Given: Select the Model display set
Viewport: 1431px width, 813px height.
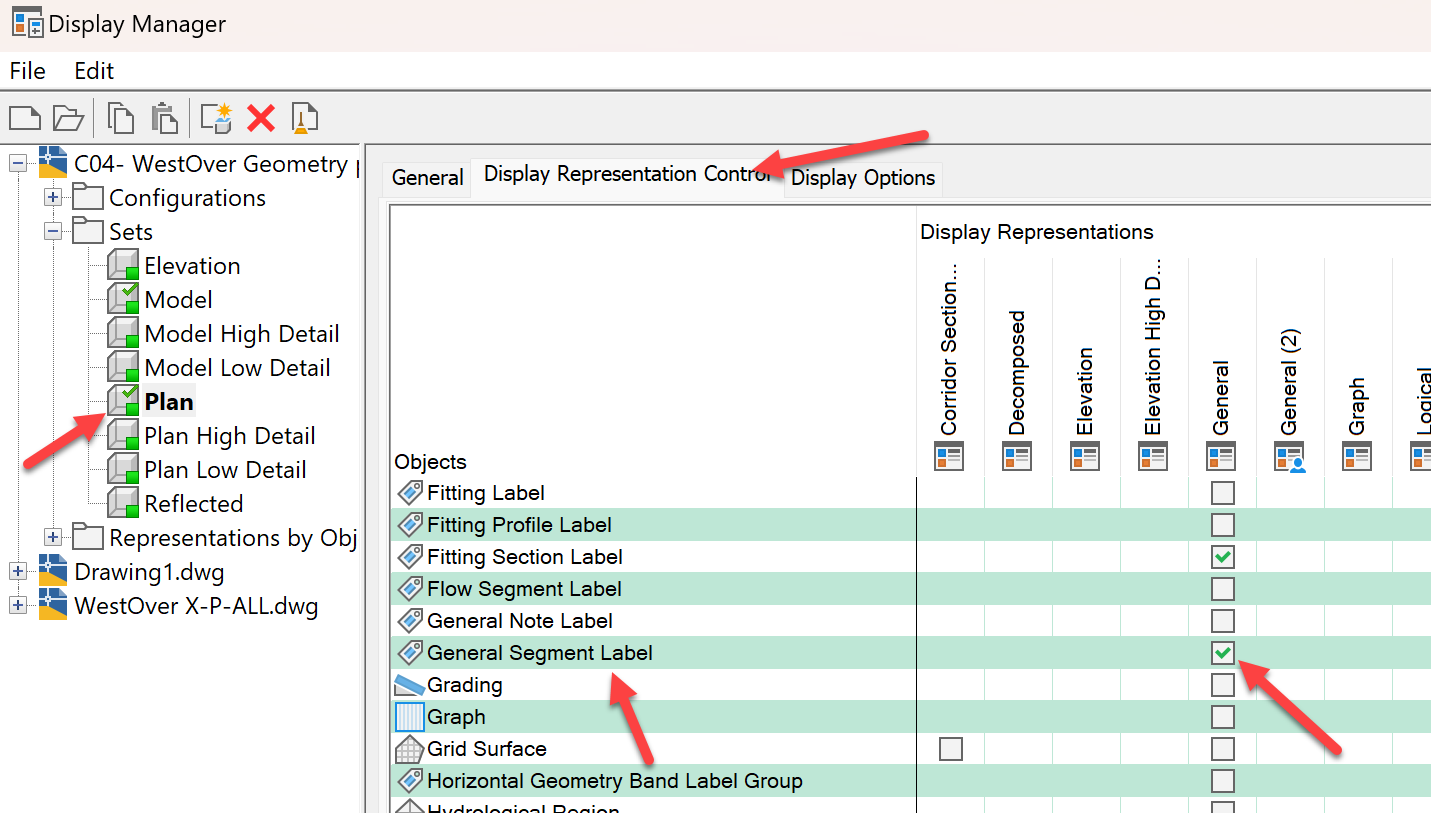Looking at the screenshot, I should click(180, 299).
